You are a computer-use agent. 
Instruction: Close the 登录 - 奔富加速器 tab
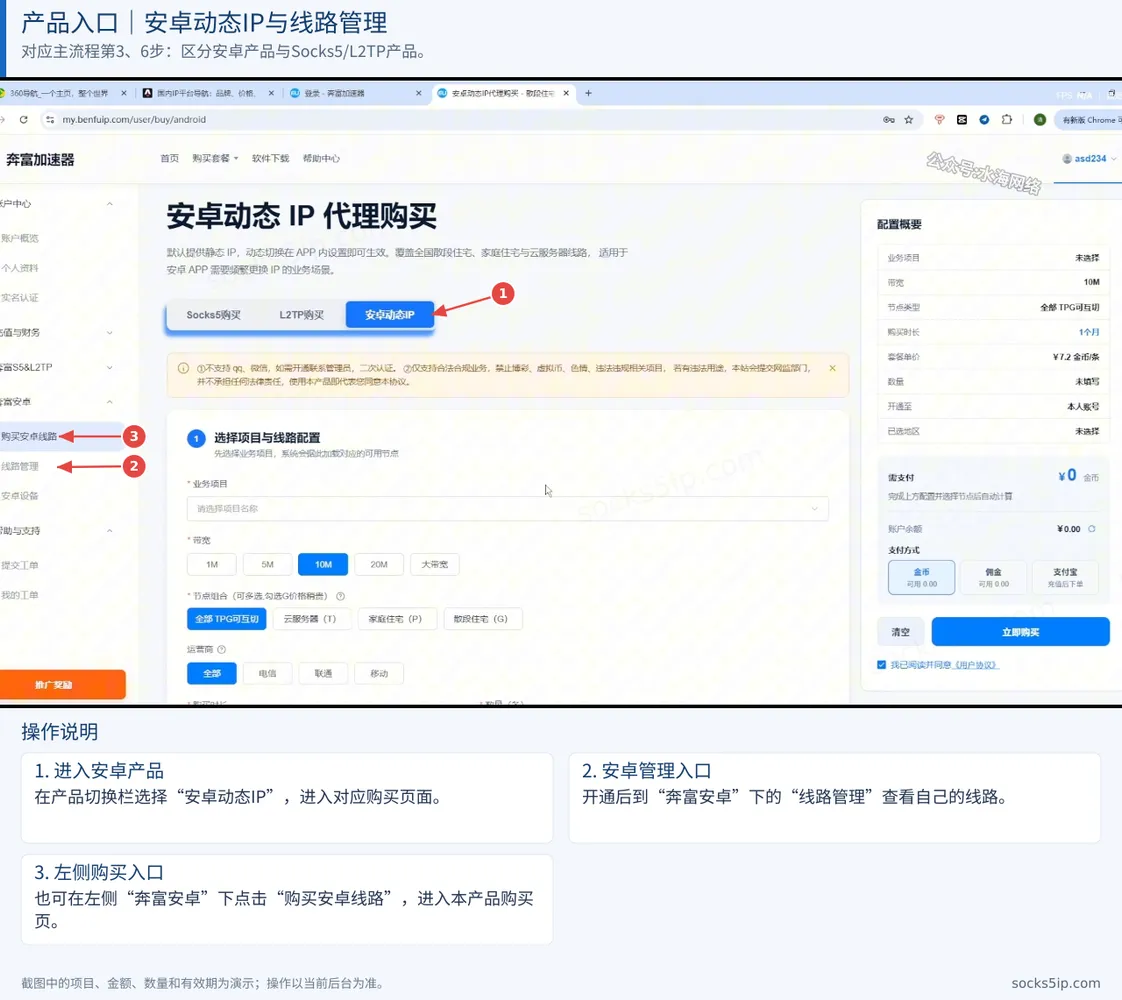click(x=419, y=93)
